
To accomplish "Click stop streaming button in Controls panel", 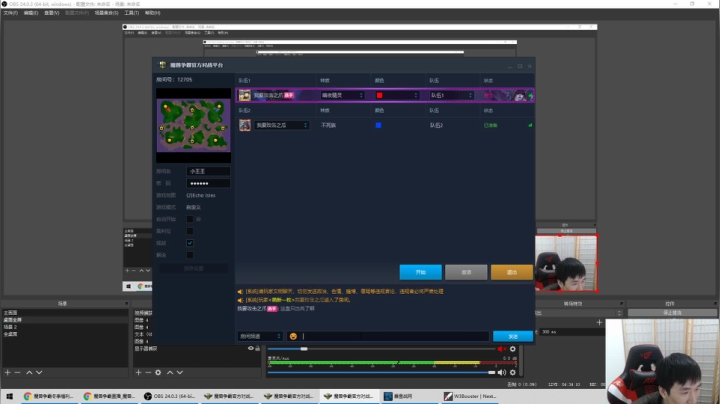I will pyautogui.click(x=672, y=313).
